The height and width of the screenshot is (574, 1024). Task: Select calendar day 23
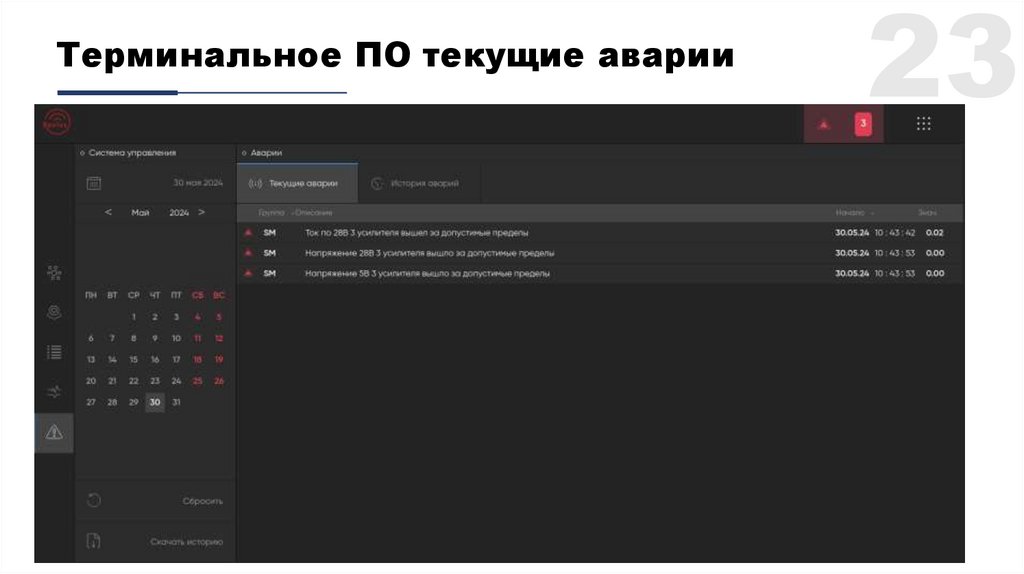(155, 381)
